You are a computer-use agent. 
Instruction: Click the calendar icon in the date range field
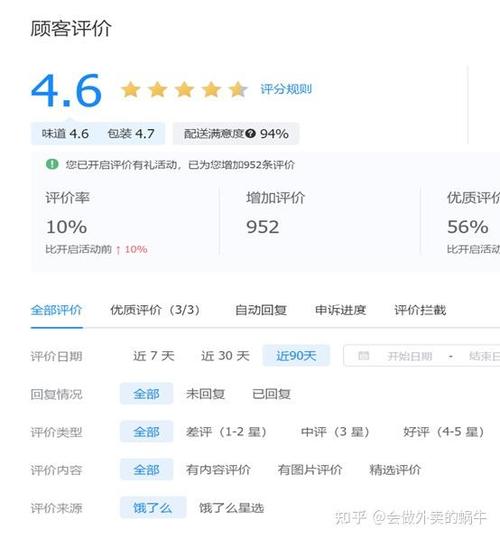pos(363,356)
